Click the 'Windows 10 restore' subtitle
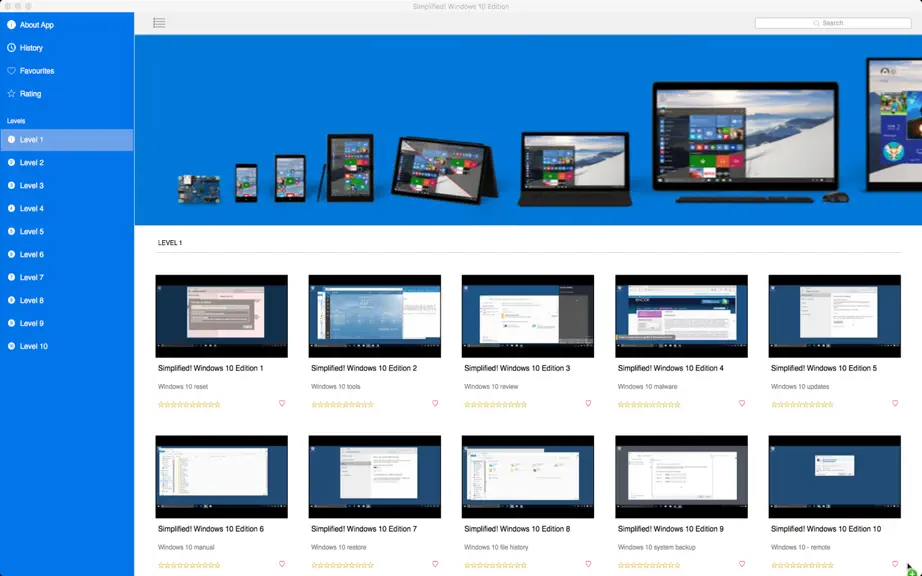The height and width of the screenshot is (576, 922). pyautogui.click(x=339, y=547)
